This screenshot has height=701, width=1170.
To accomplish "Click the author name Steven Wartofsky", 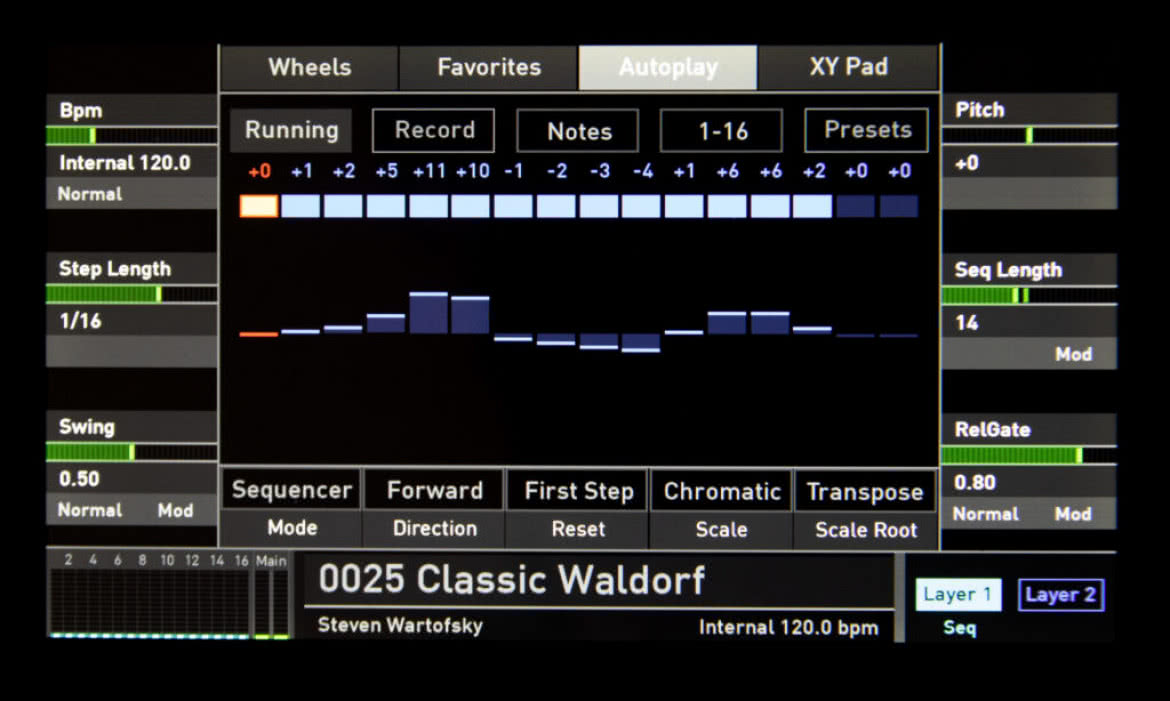I will coord(400,626).
